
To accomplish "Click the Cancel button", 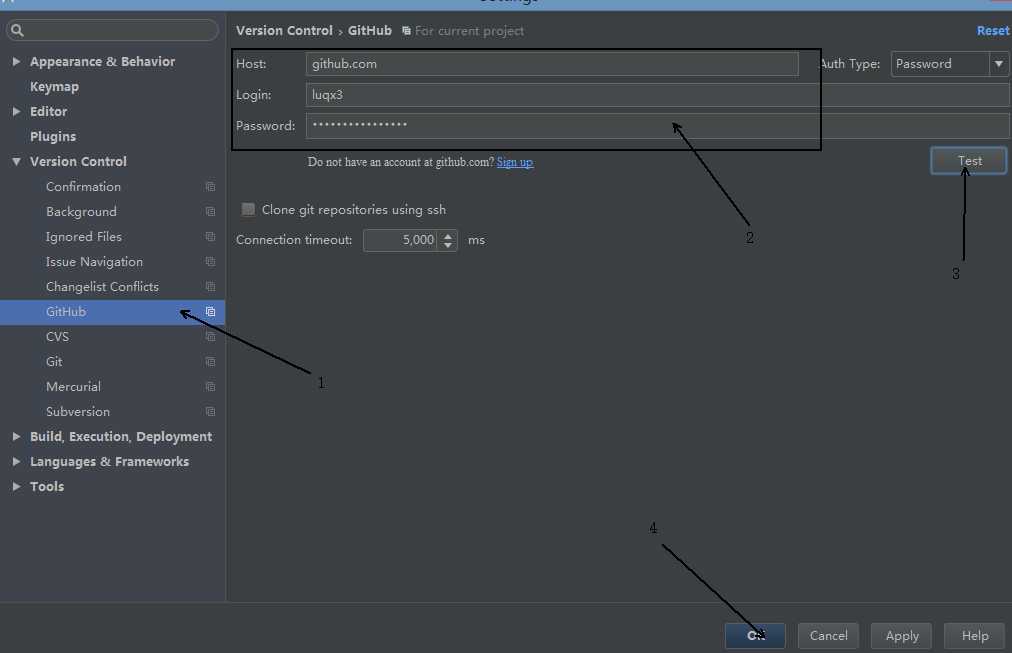I will [829, 636].
